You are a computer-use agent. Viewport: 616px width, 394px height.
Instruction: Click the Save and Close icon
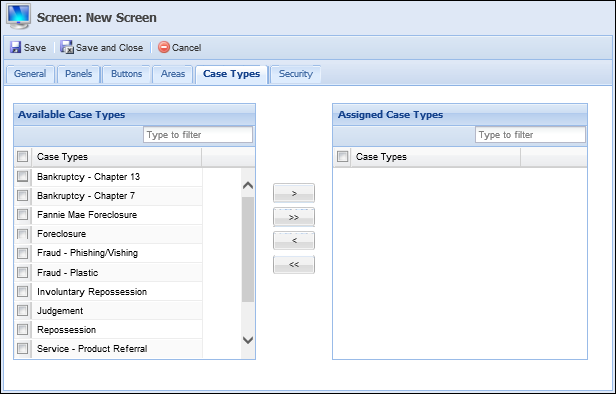tap(67, 47)
